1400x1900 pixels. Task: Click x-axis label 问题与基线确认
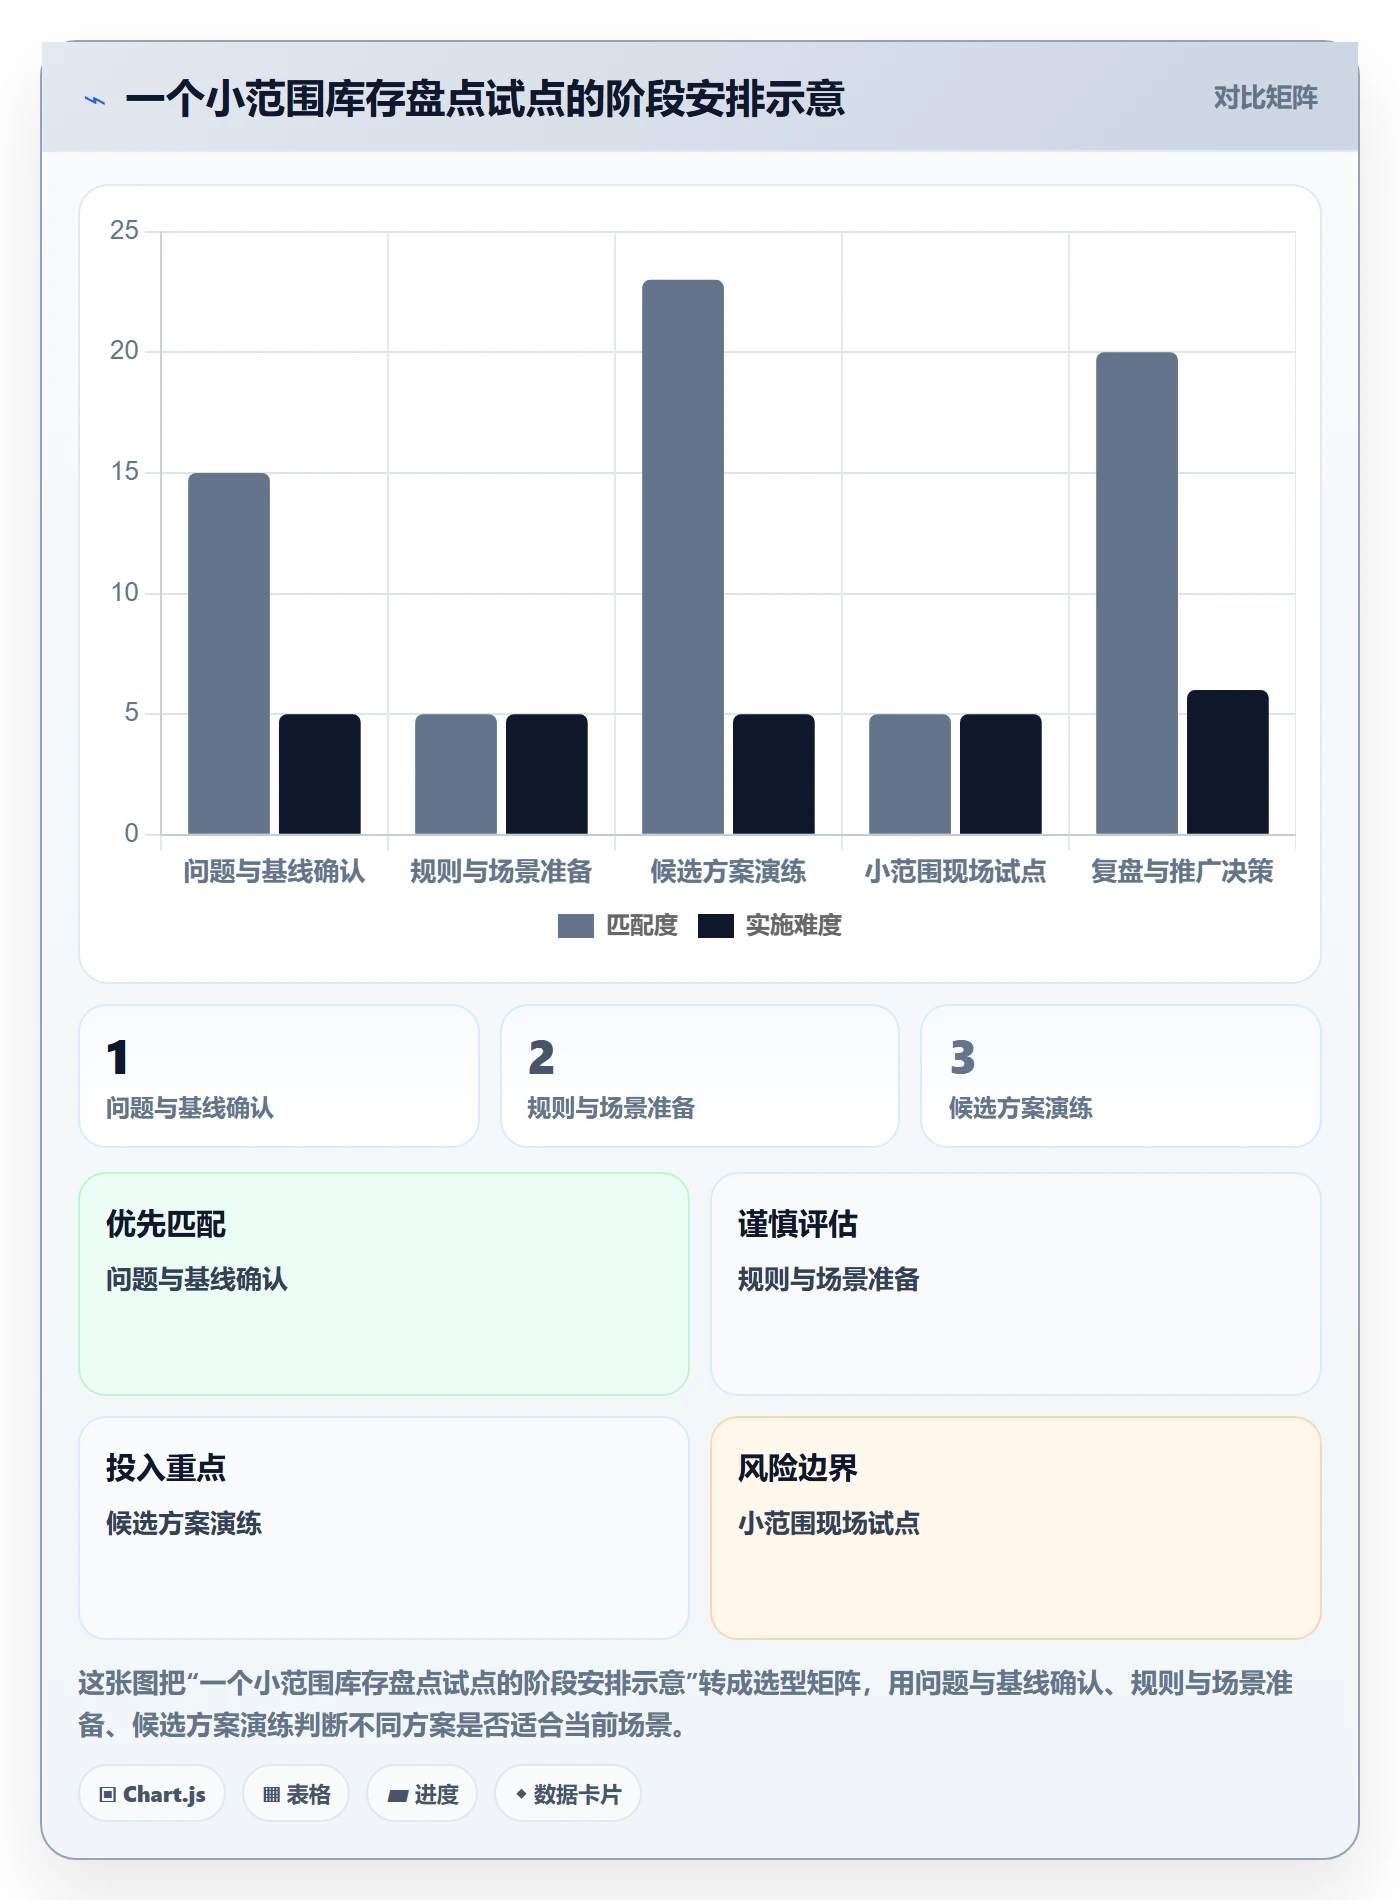pyautogui.click(x=274, y=872)
